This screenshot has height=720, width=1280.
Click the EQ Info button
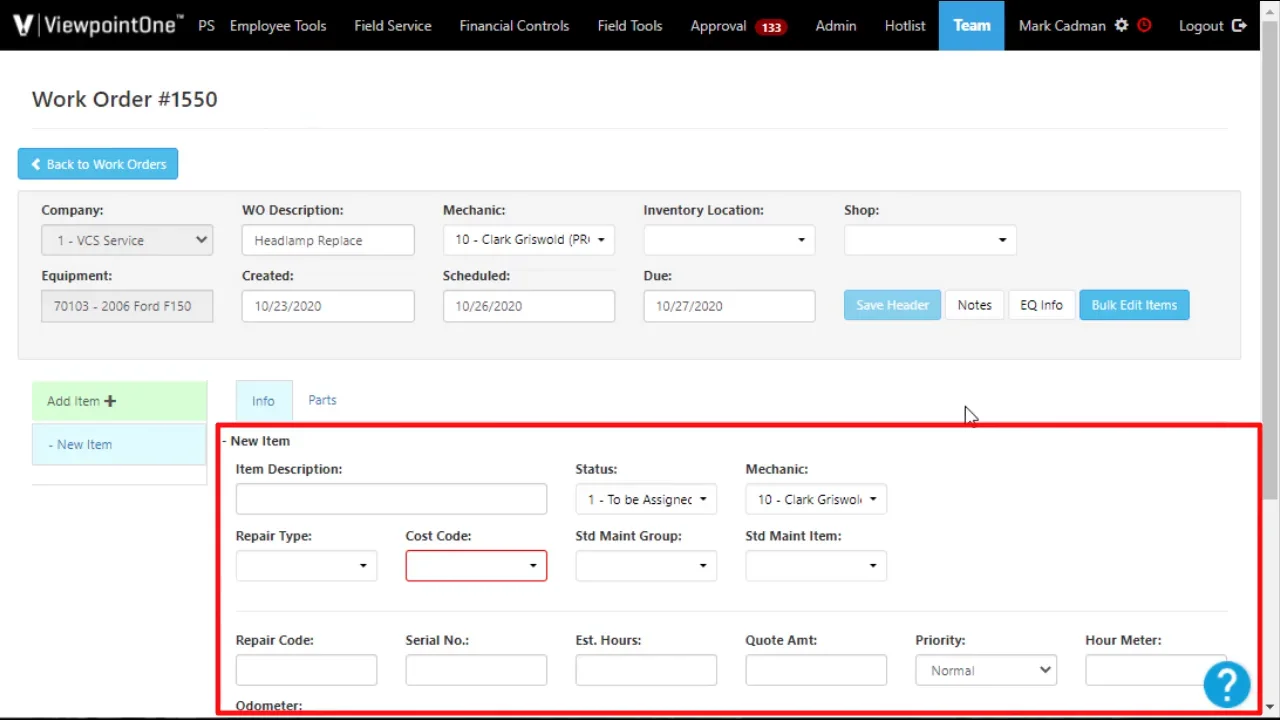pyautogui.click(x=1041, y=305)
